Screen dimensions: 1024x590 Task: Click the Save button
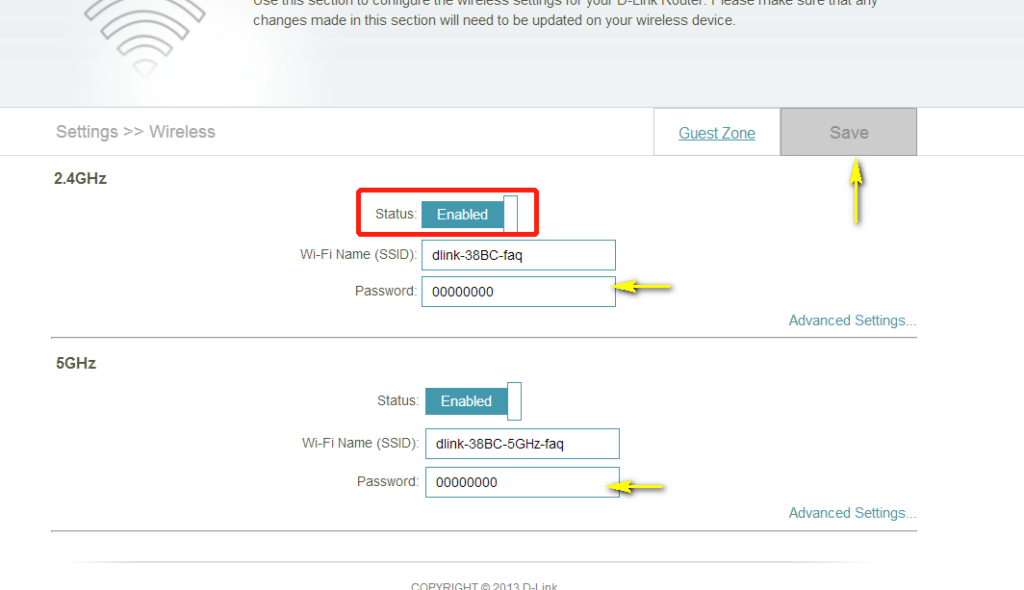[x=848, y=132]
